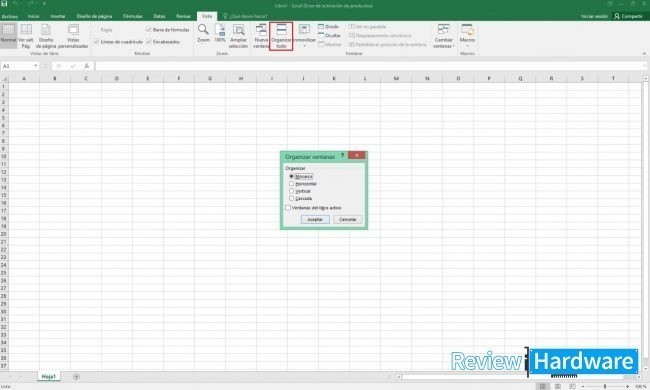The height and width of the screenshot is (390, 650).
Task: Click the vertical scrollbar up arrow
Action: (x=646, y=78)
